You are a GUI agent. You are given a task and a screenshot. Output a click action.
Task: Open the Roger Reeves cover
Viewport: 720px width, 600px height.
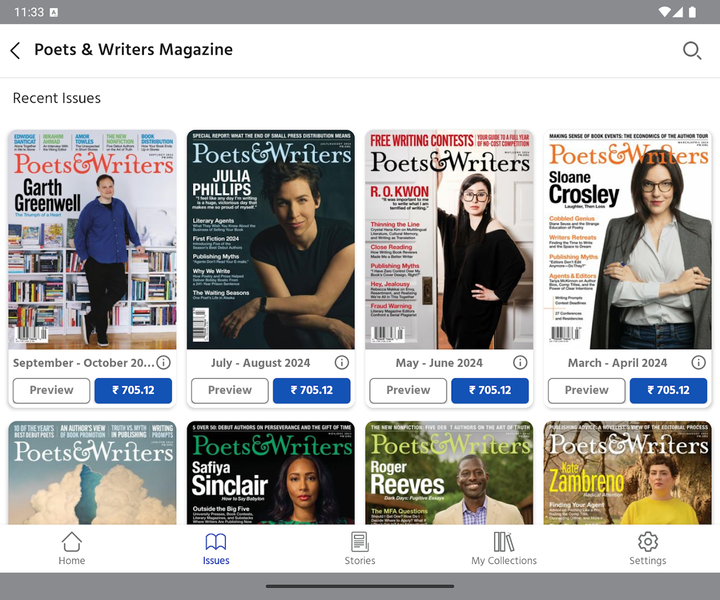pos(449,473)
